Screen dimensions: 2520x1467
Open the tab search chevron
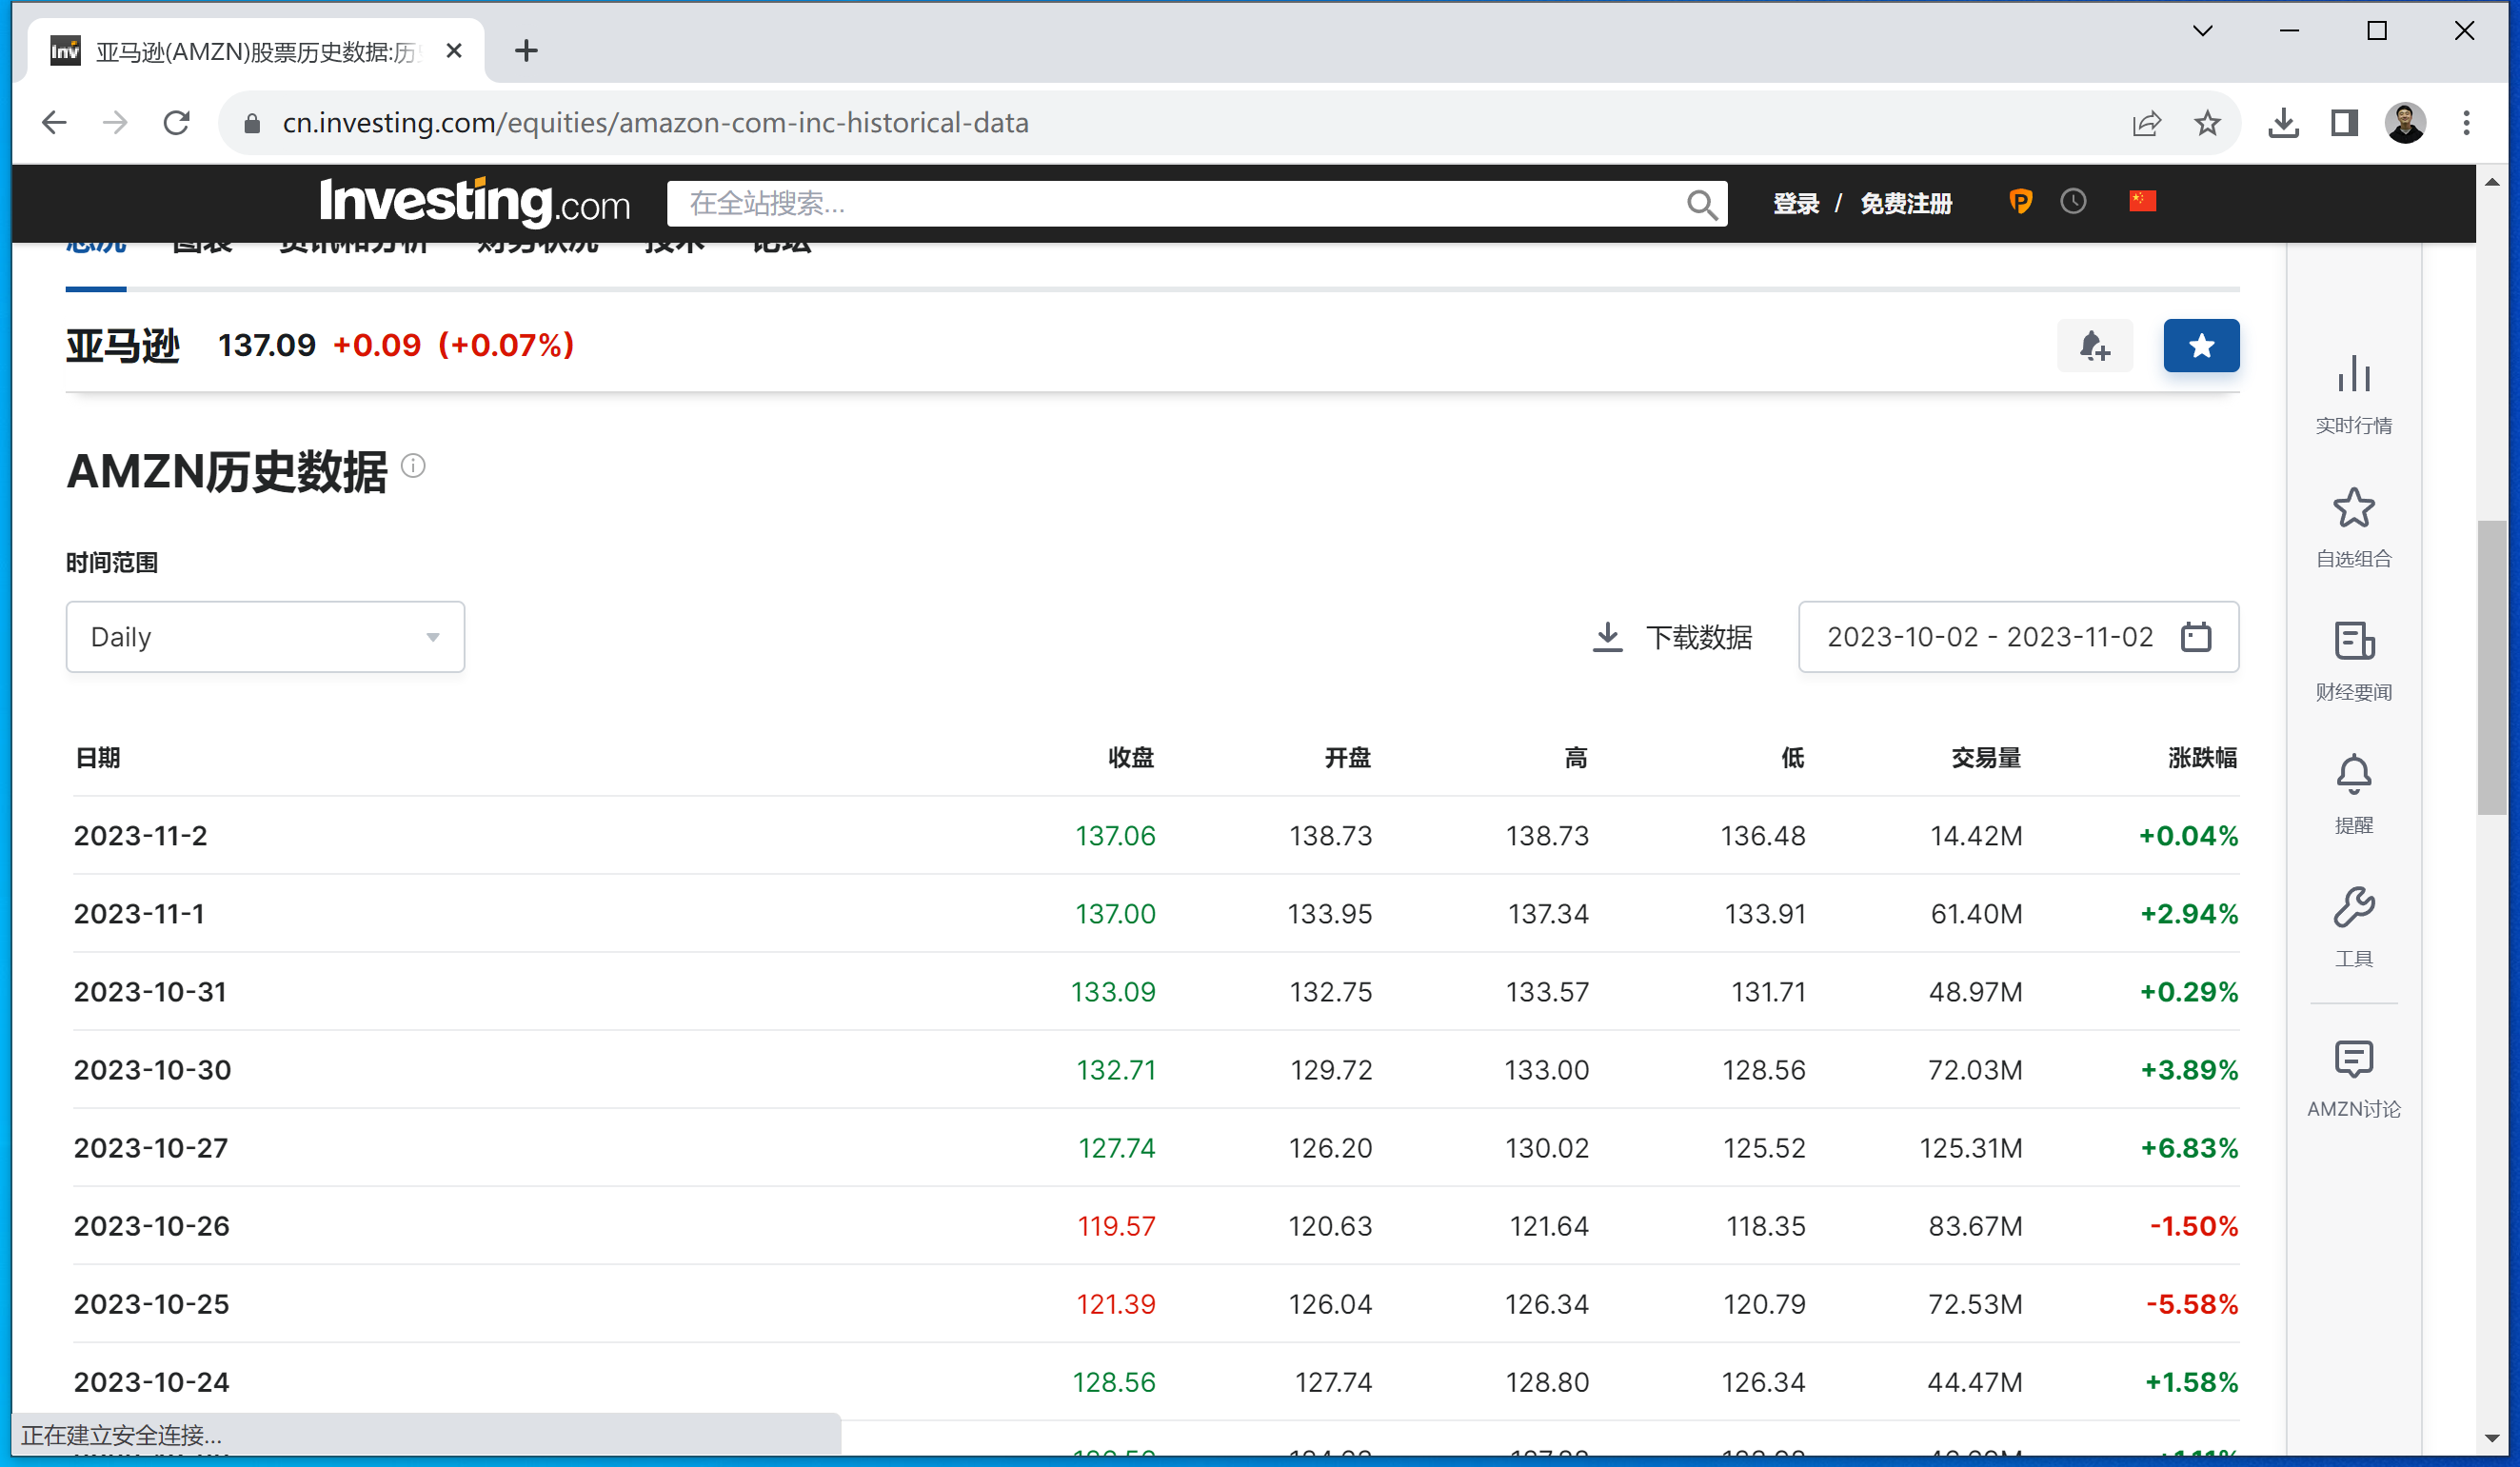[2202, 31]
